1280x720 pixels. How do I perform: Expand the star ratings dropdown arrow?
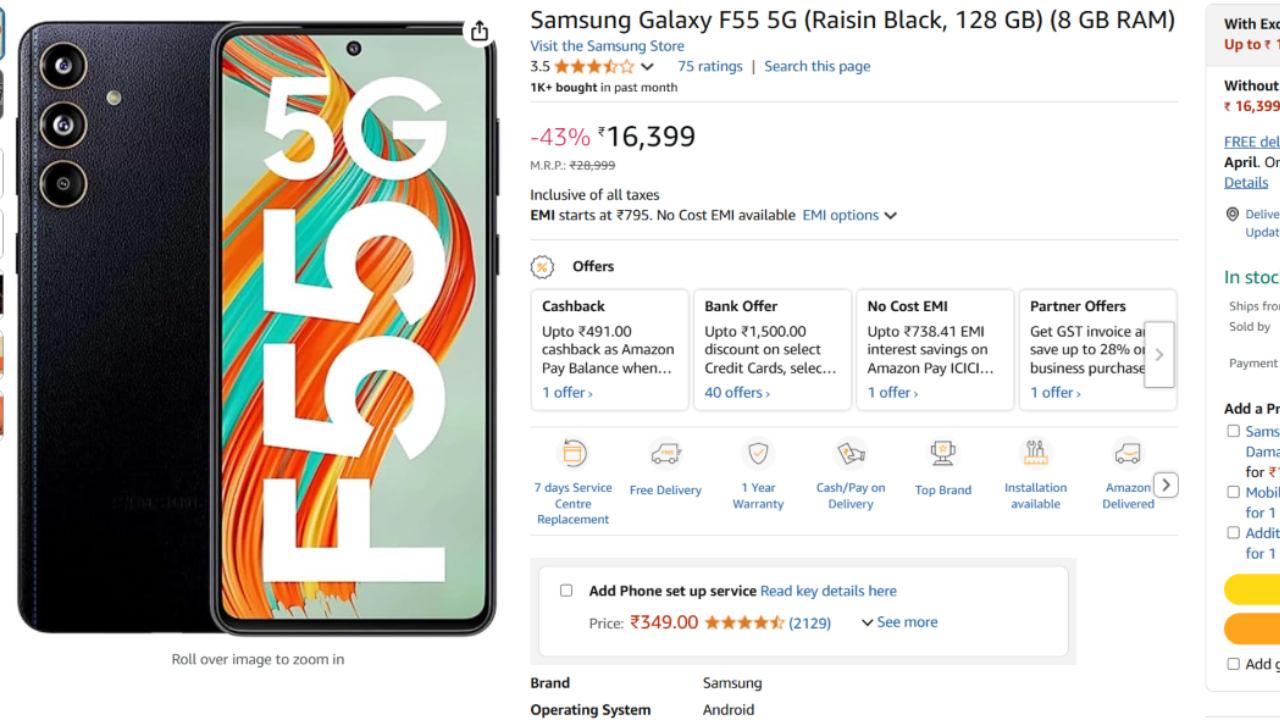[x=647, y=67]
